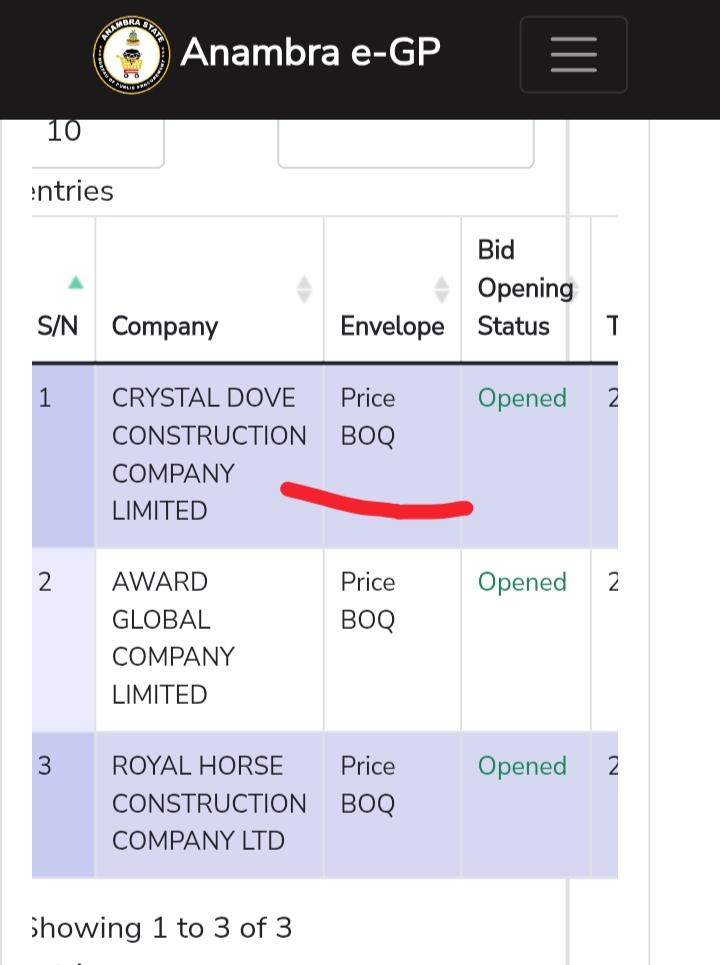The height and width of the screenshot is (965, 720).
Task: Select AWARD GLOBAL COMPANY LIMITED entry
Action: pos(173,638)
